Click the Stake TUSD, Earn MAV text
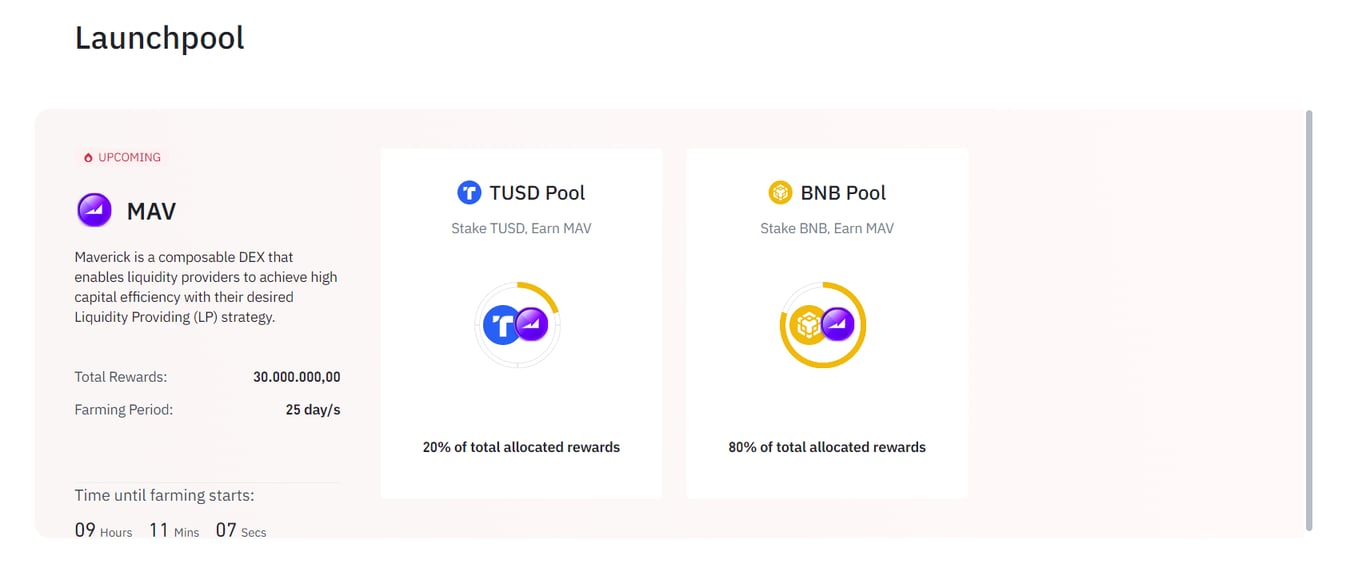 (521, 229)
